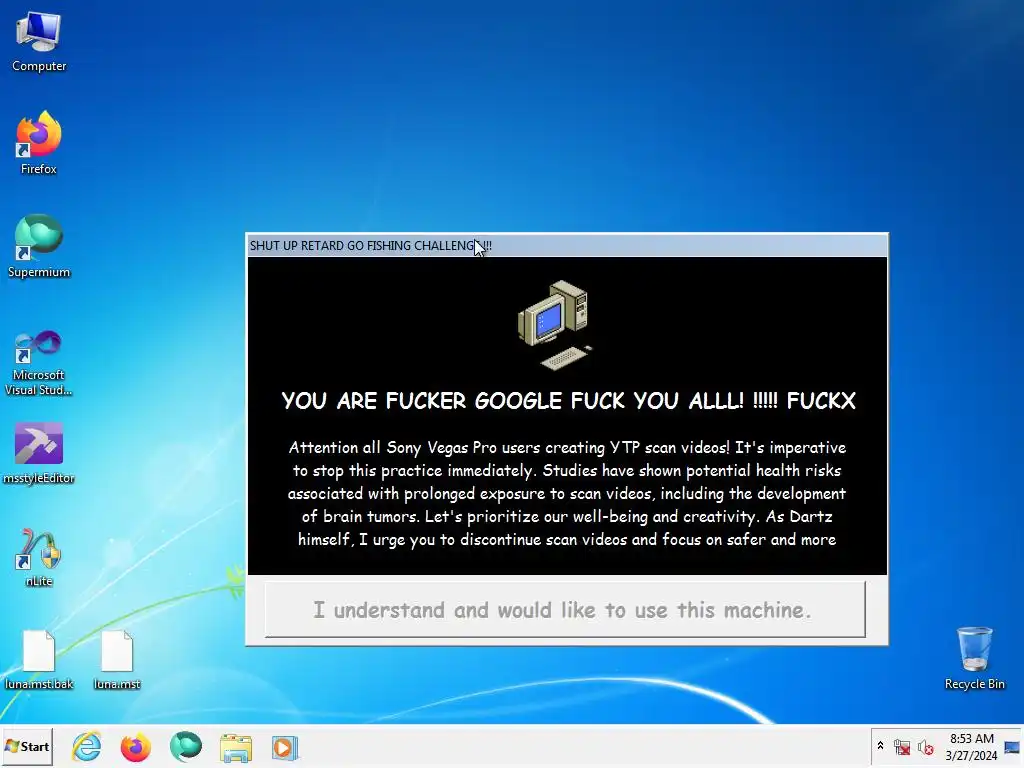1024x768 pixels.
Task: Select the msstyleEditor desktop icon
Action: coord(39,454)
